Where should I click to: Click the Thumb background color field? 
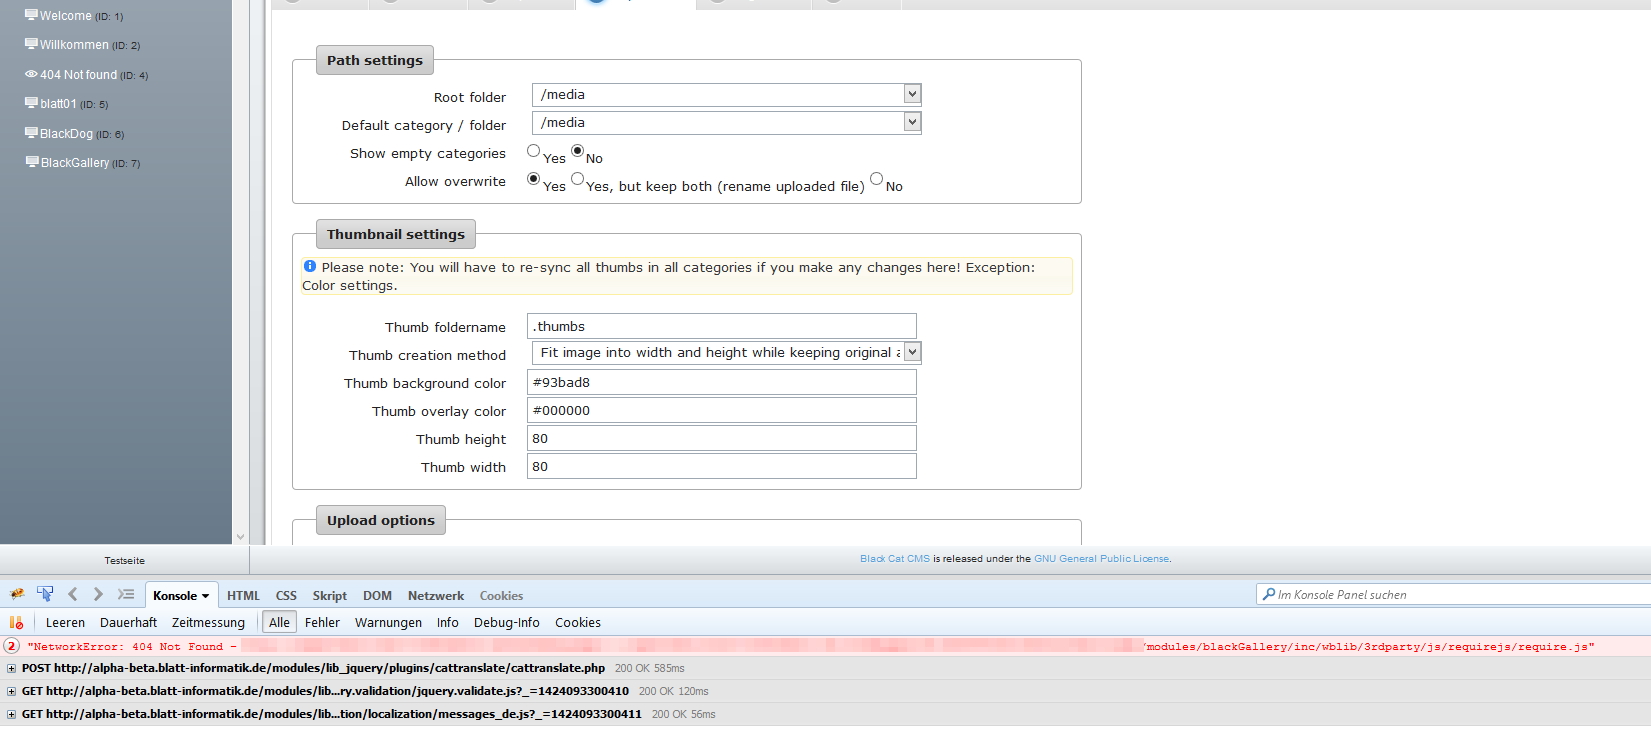pos(721,382)
